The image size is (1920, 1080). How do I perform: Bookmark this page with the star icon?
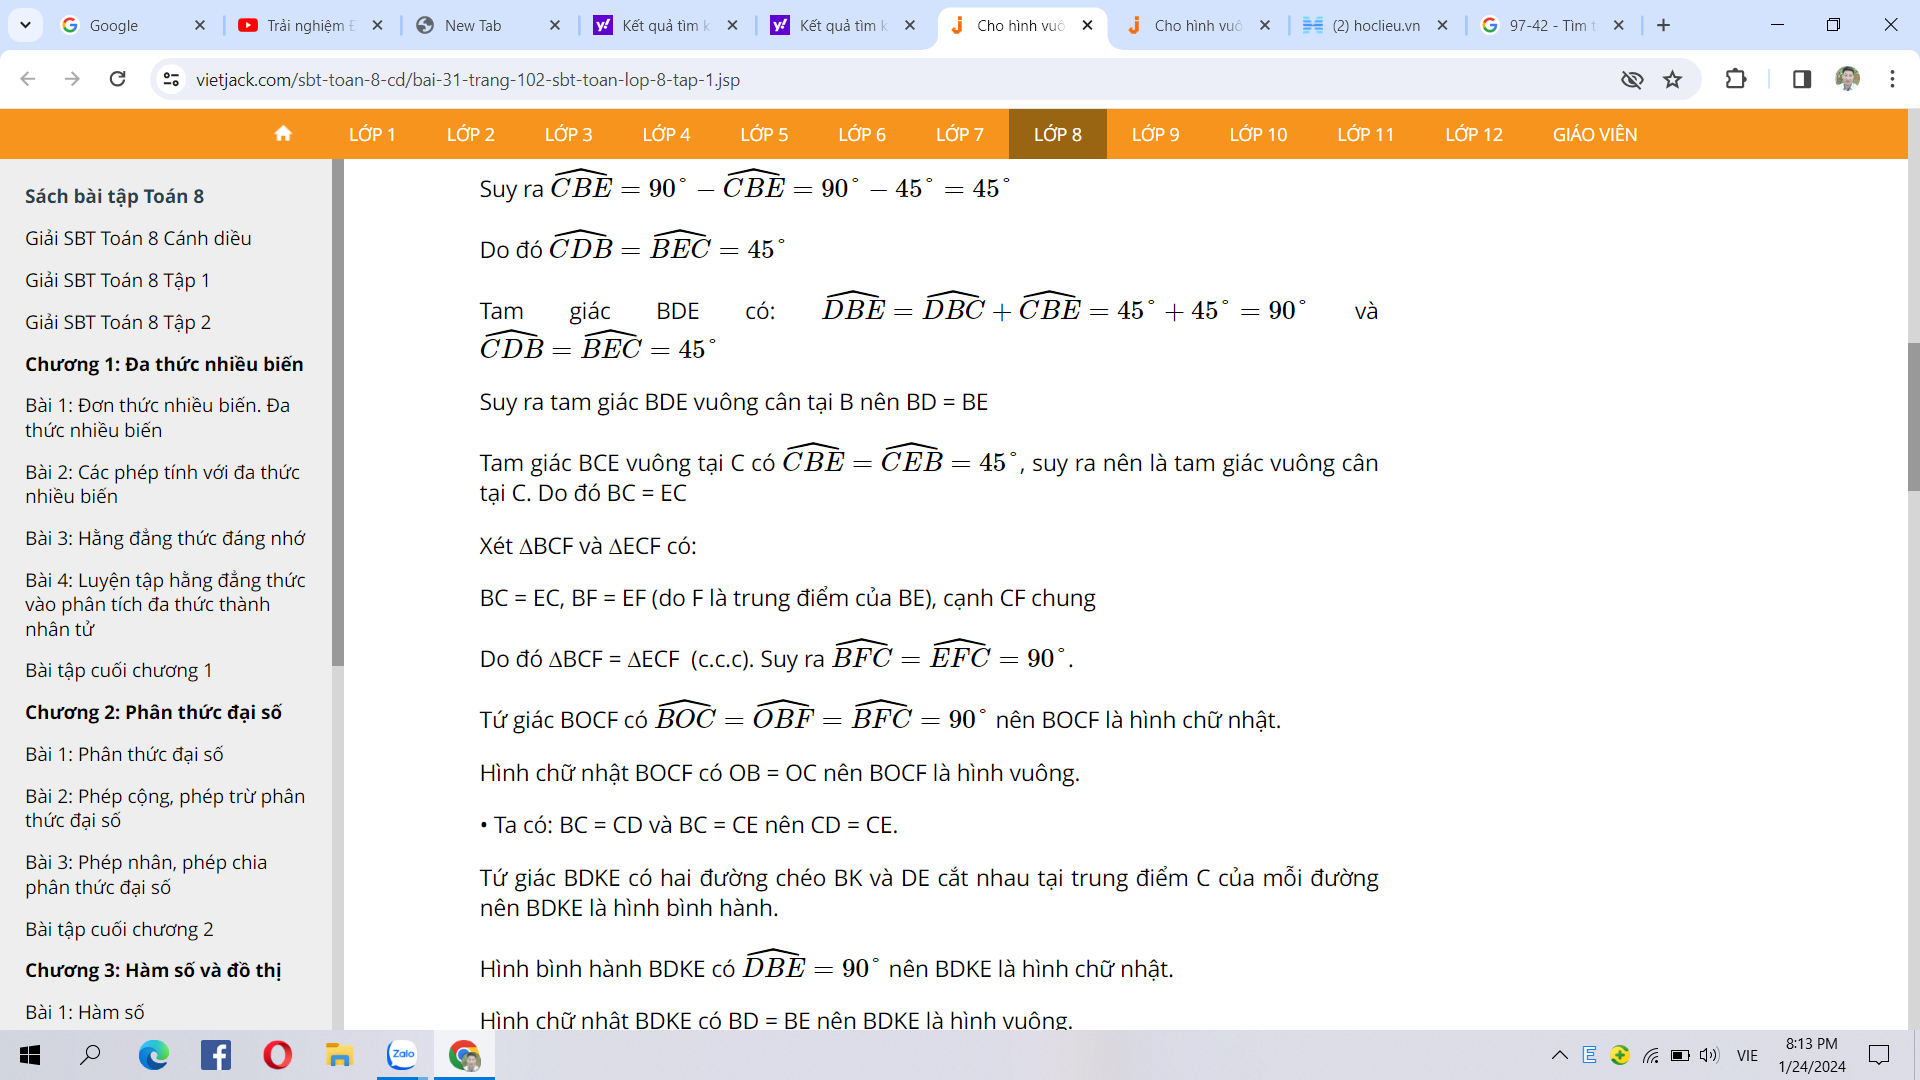(x=1672, y=79)
